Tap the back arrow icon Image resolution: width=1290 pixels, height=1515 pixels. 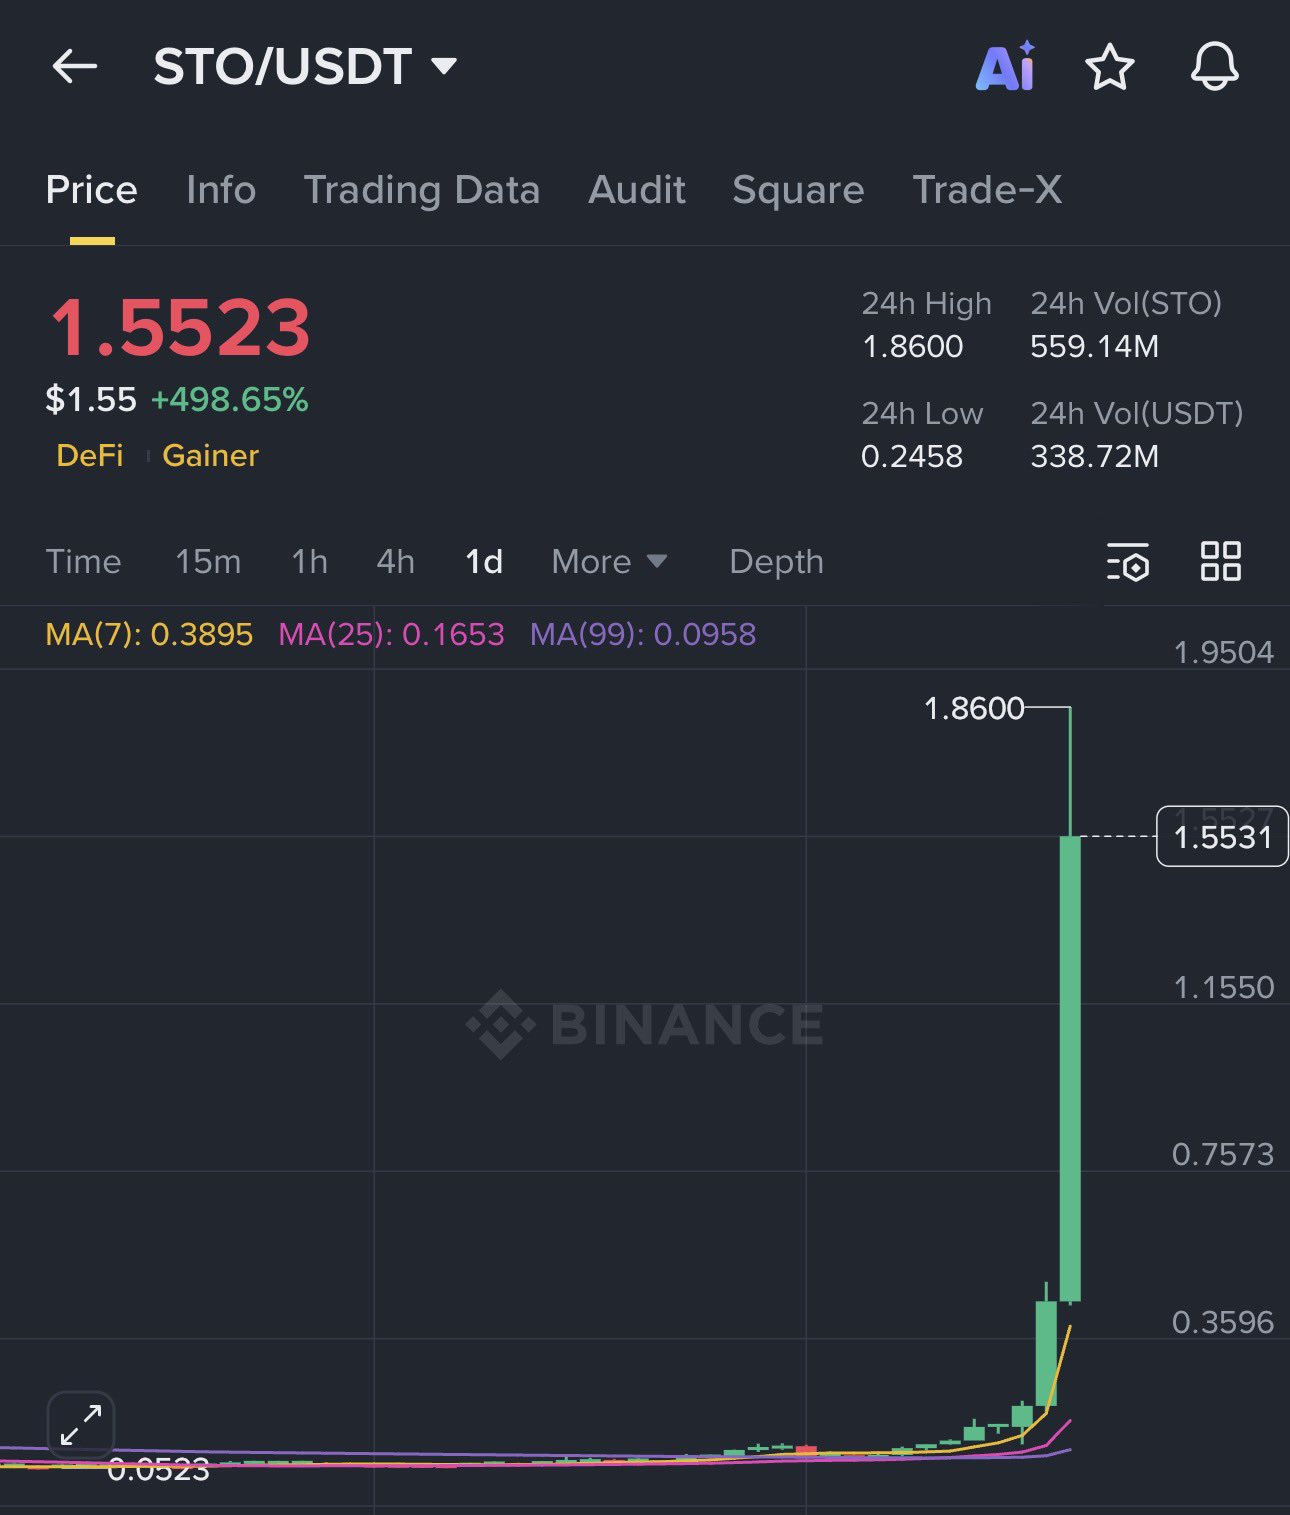click(75, 67)
